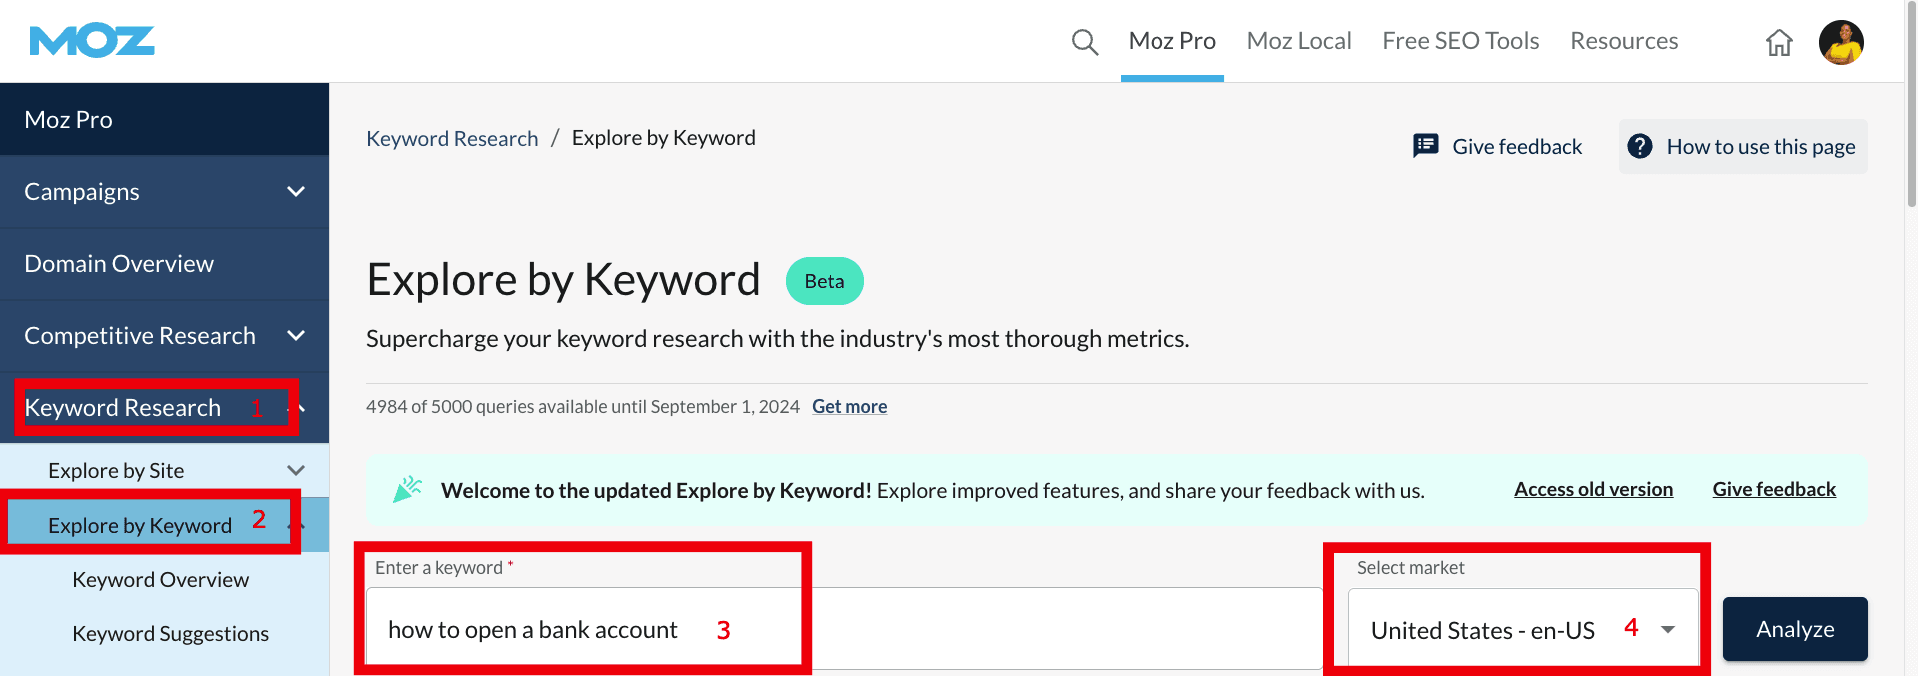The image size is (1918, 676).
Task: Open Domain Overview in the sidebar
Action: tap(119, 264)
